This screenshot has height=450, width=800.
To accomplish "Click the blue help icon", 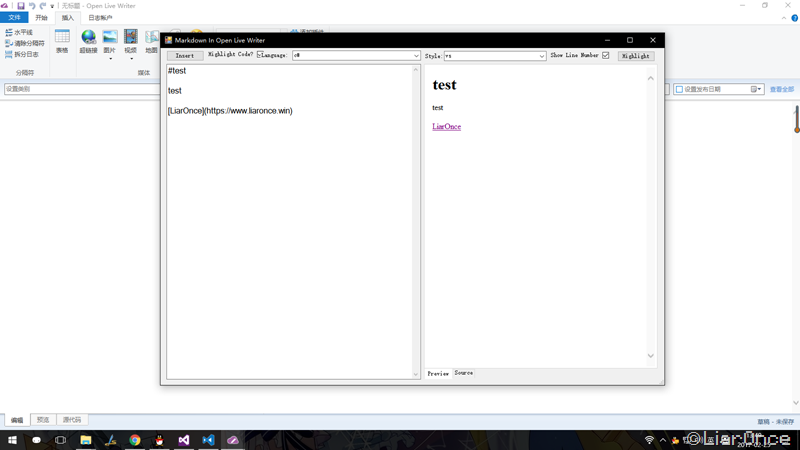I will point(794,18).
